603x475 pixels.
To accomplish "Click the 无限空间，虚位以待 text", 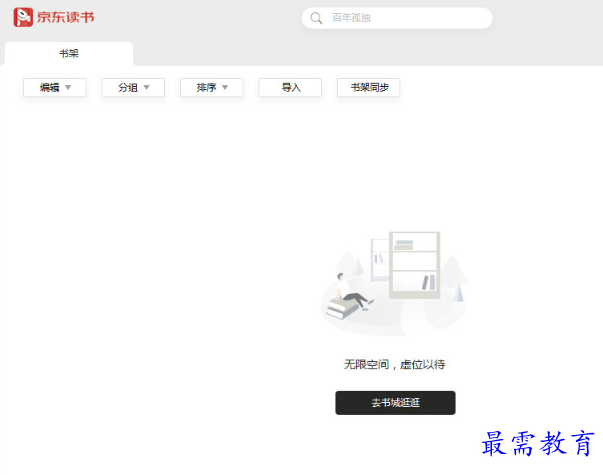I will click(395, 364).
